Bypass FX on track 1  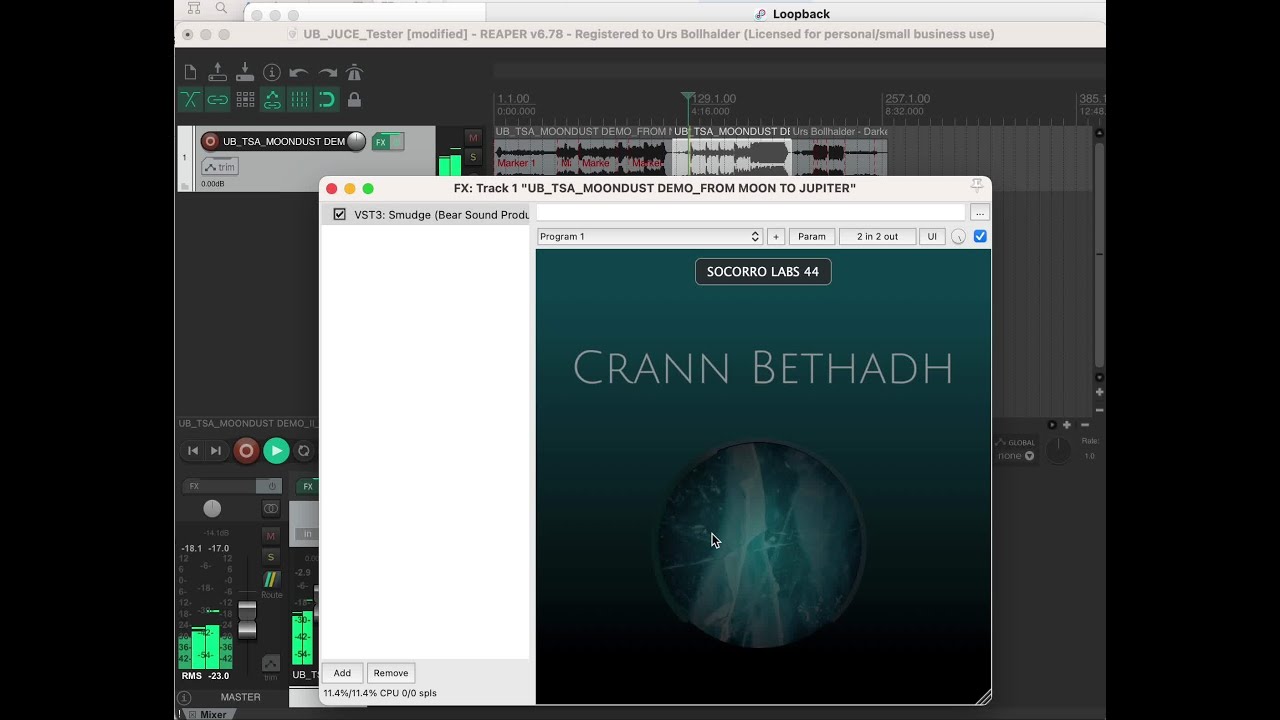(397, 142)
